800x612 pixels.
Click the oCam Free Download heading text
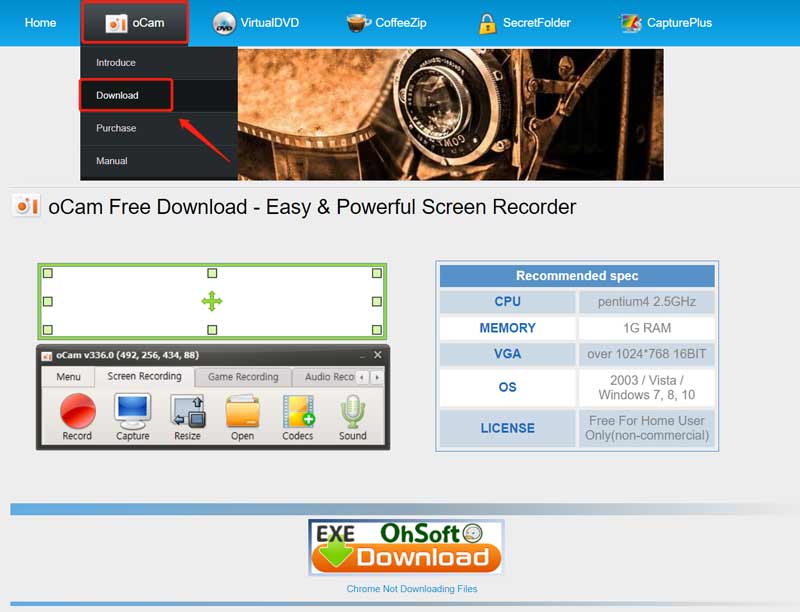[x=312, y=207]
